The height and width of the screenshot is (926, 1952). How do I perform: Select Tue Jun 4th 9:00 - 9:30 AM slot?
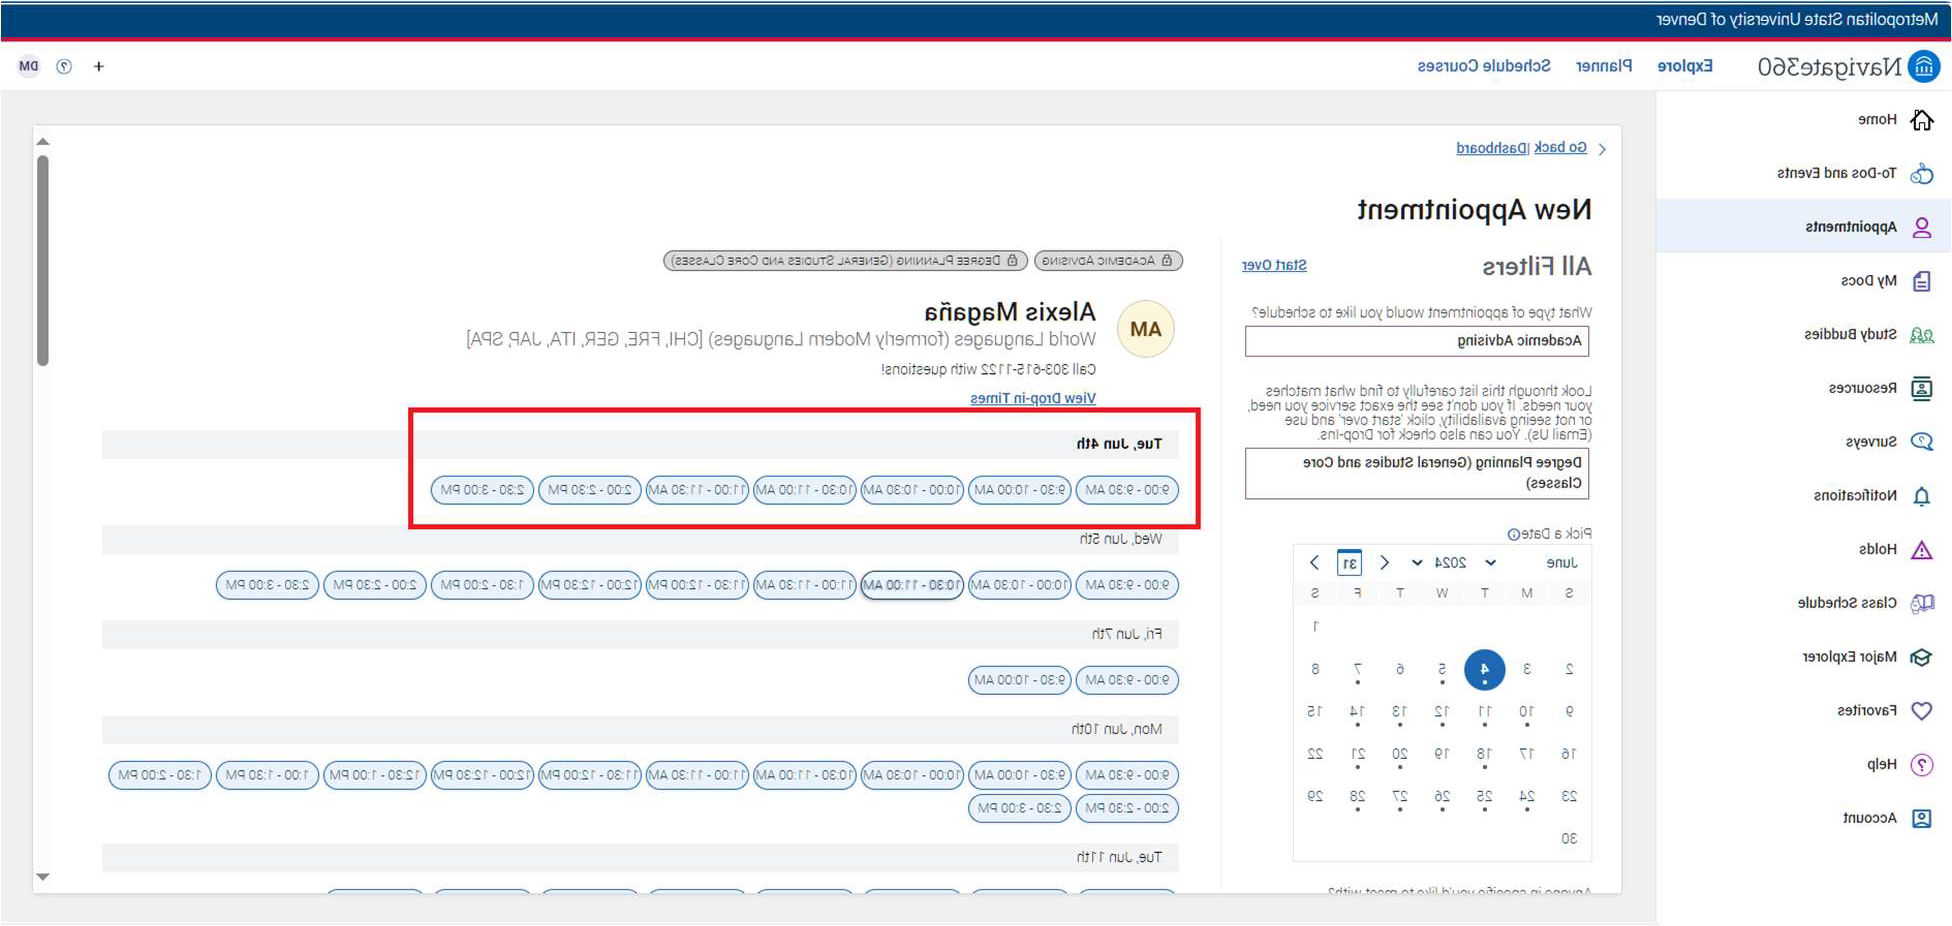click(1127, 490)
